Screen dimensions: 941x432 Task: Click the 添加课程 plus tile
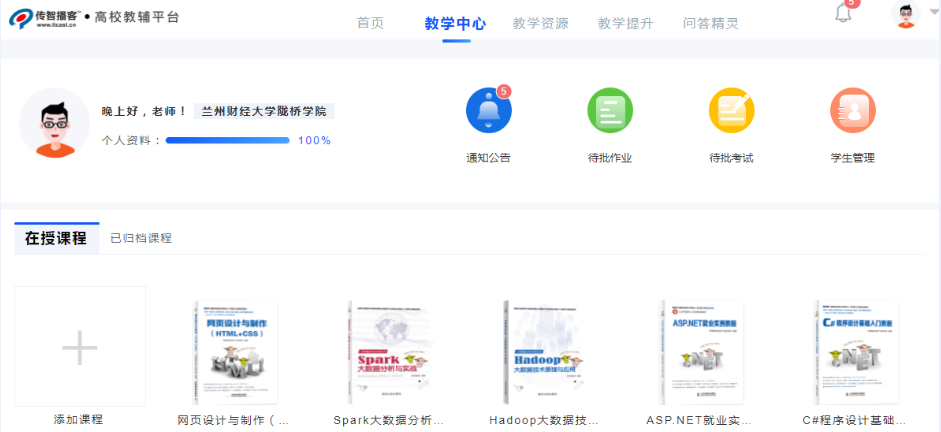click(80, 347)
